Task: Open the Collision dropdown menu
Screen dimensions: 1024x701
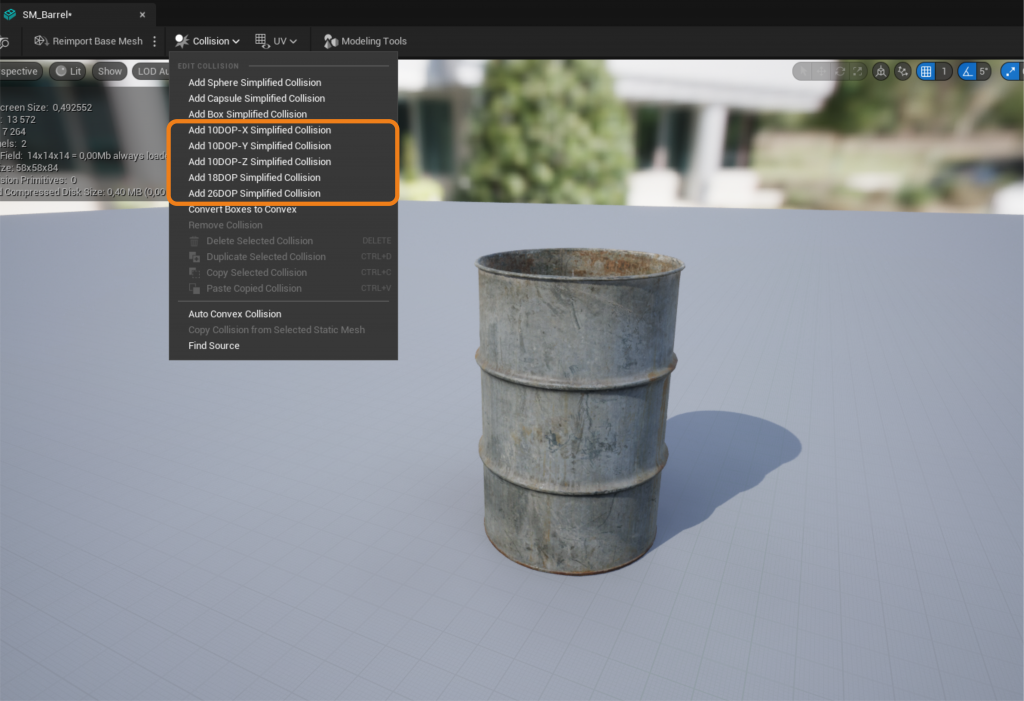Action: 207,41
